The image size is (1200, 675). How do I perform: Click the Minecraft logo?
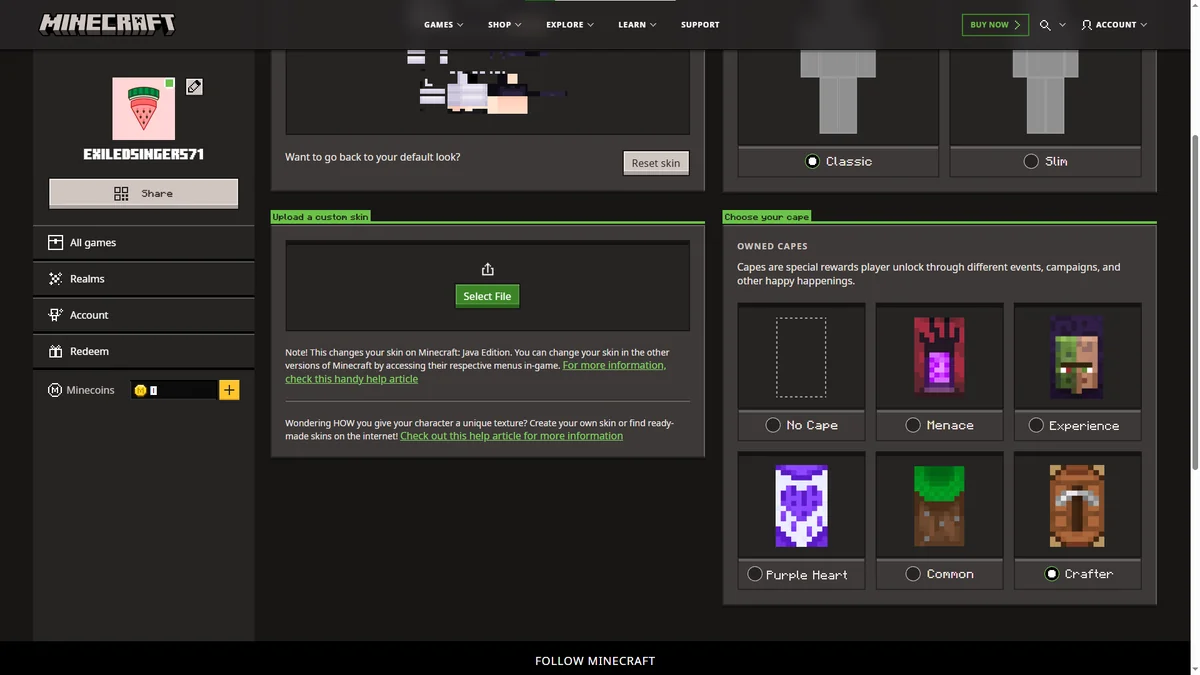tap(107, 24)
